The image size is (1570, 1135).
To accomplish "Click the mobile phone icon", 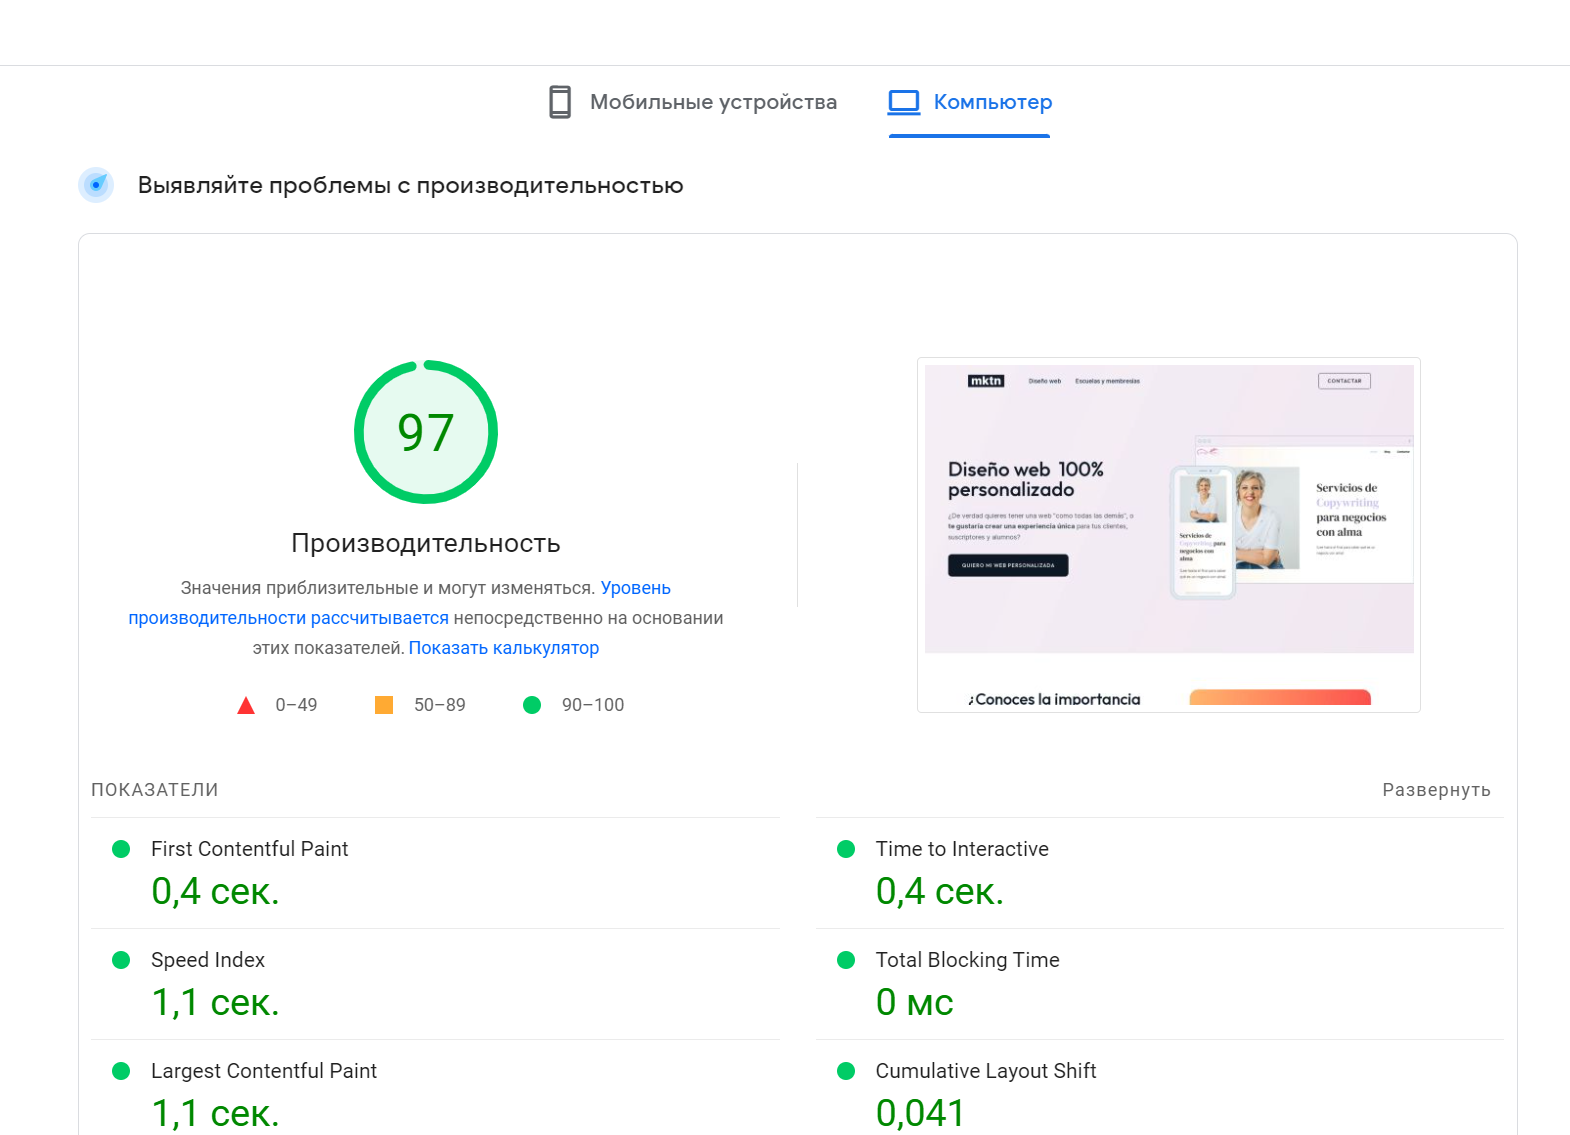I will [560, 102].
